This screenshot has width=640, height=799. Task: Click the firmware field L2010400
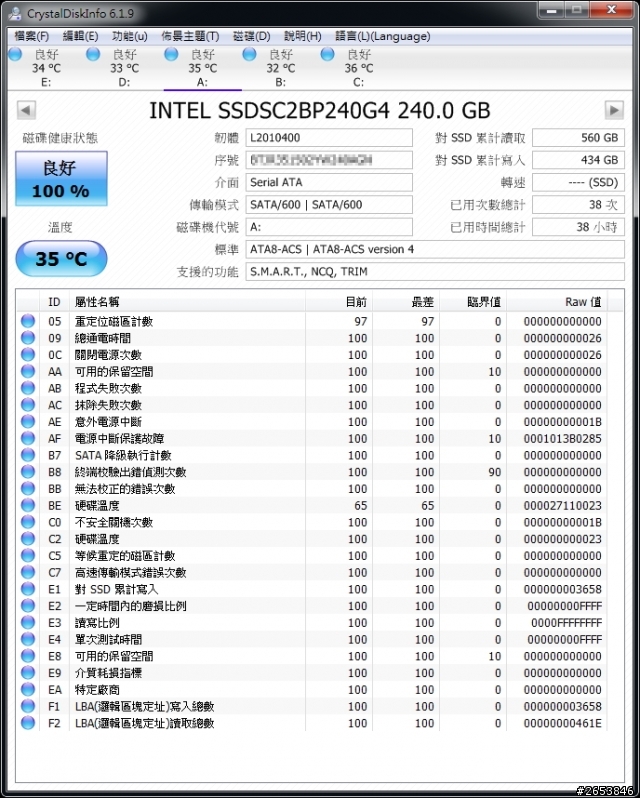(x=329, y=138)
